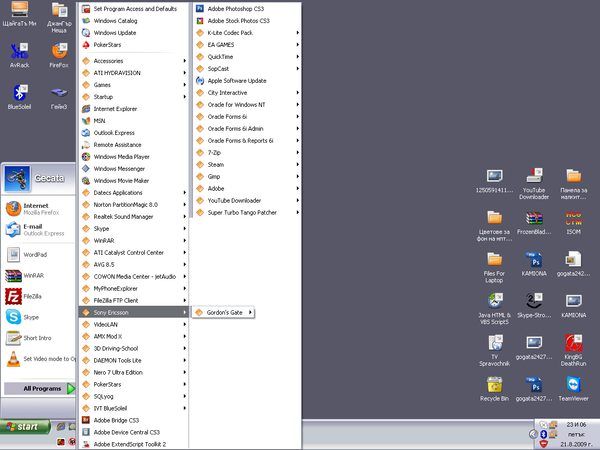Screen dimensions: 600x450
Task: Expand the Steam submenu
Action: pos(246,165)
